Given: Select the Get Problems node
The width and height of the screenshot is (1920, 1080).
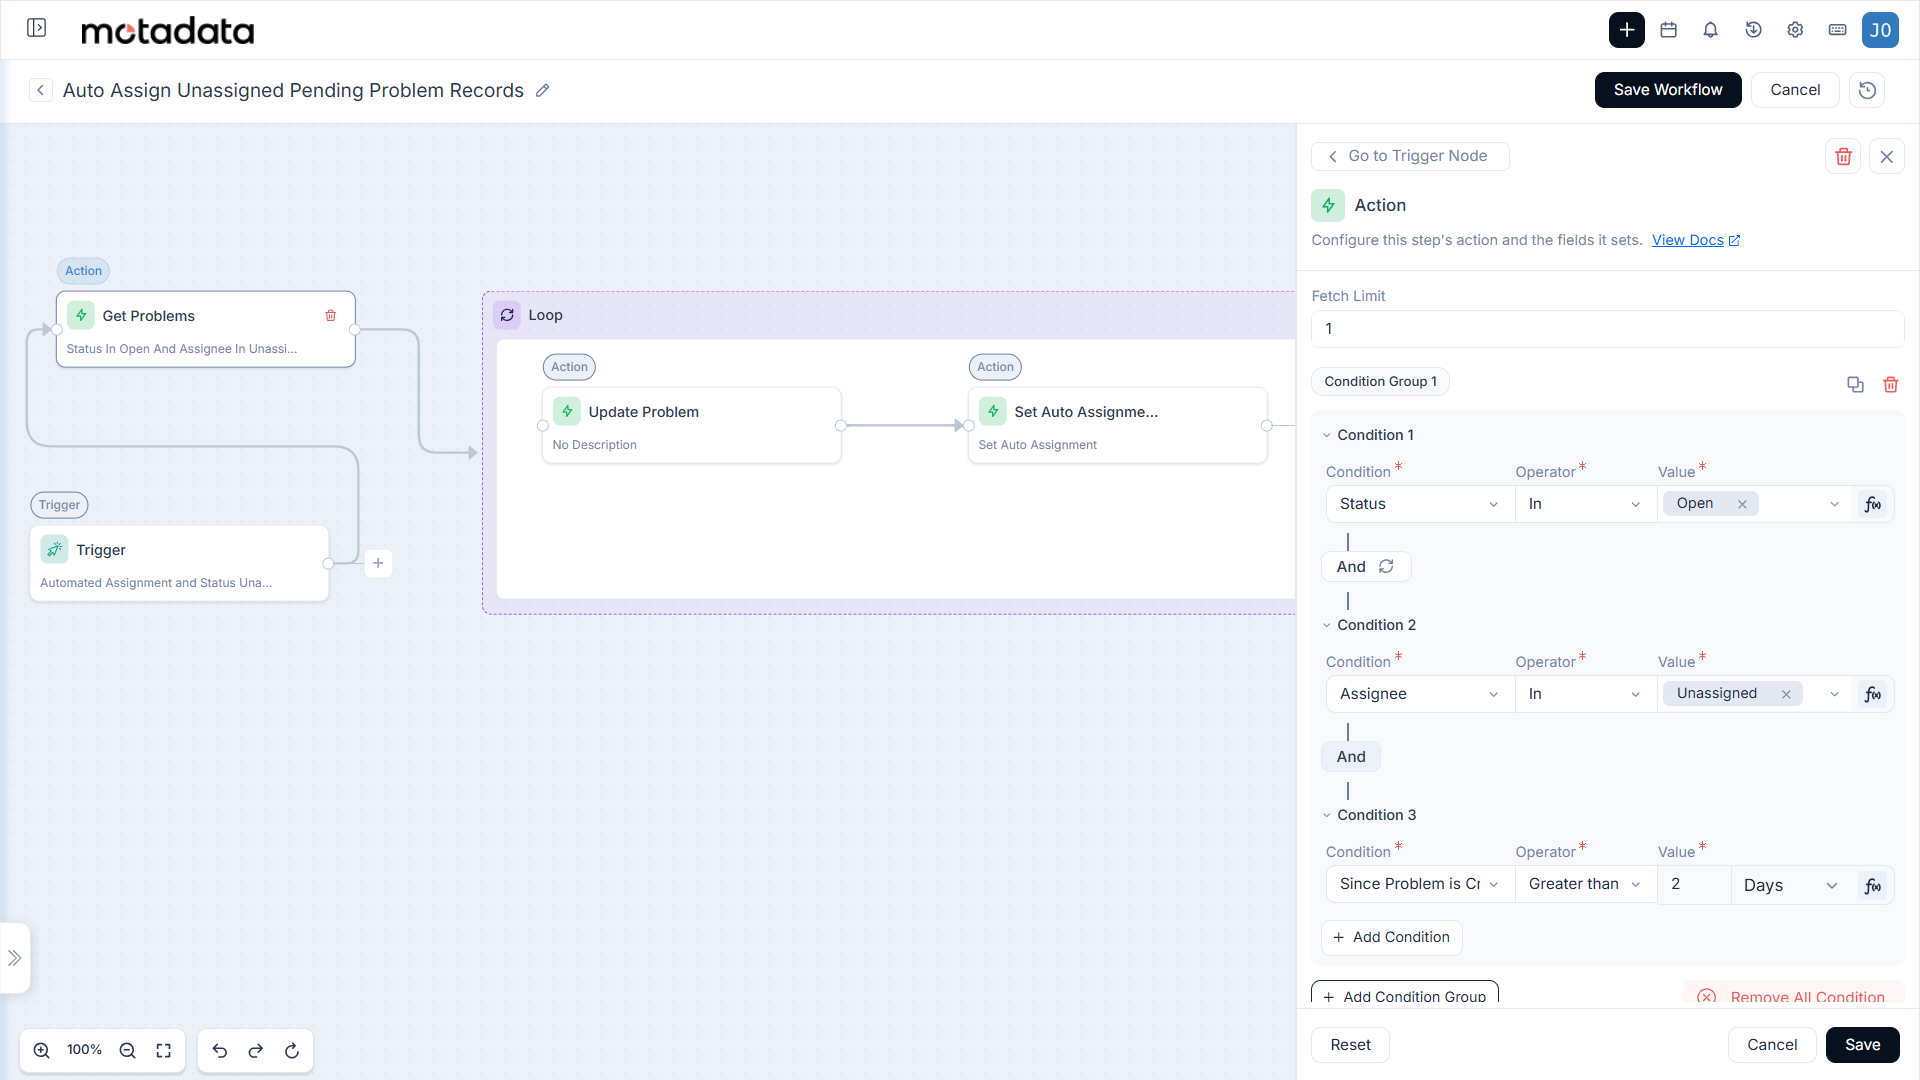Looking at the screenshot, I should [205, 330].
